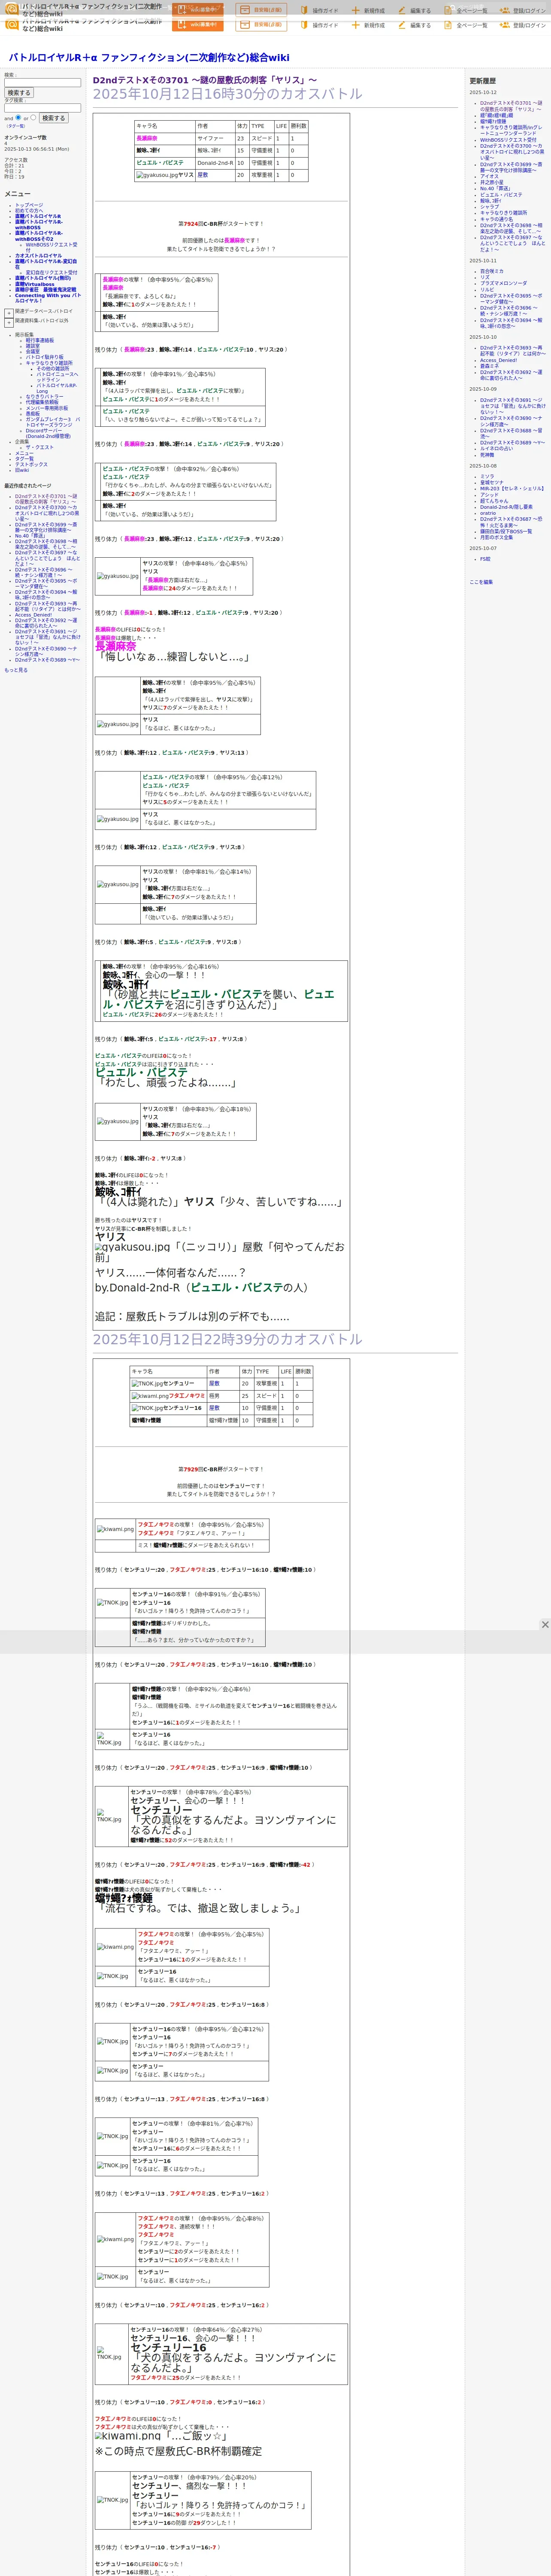The height and width of the screenshot is (2576, 551).
Task: Open 鎌田白菜/投下BOSS一覧 link
Action: tap(506, 531)
